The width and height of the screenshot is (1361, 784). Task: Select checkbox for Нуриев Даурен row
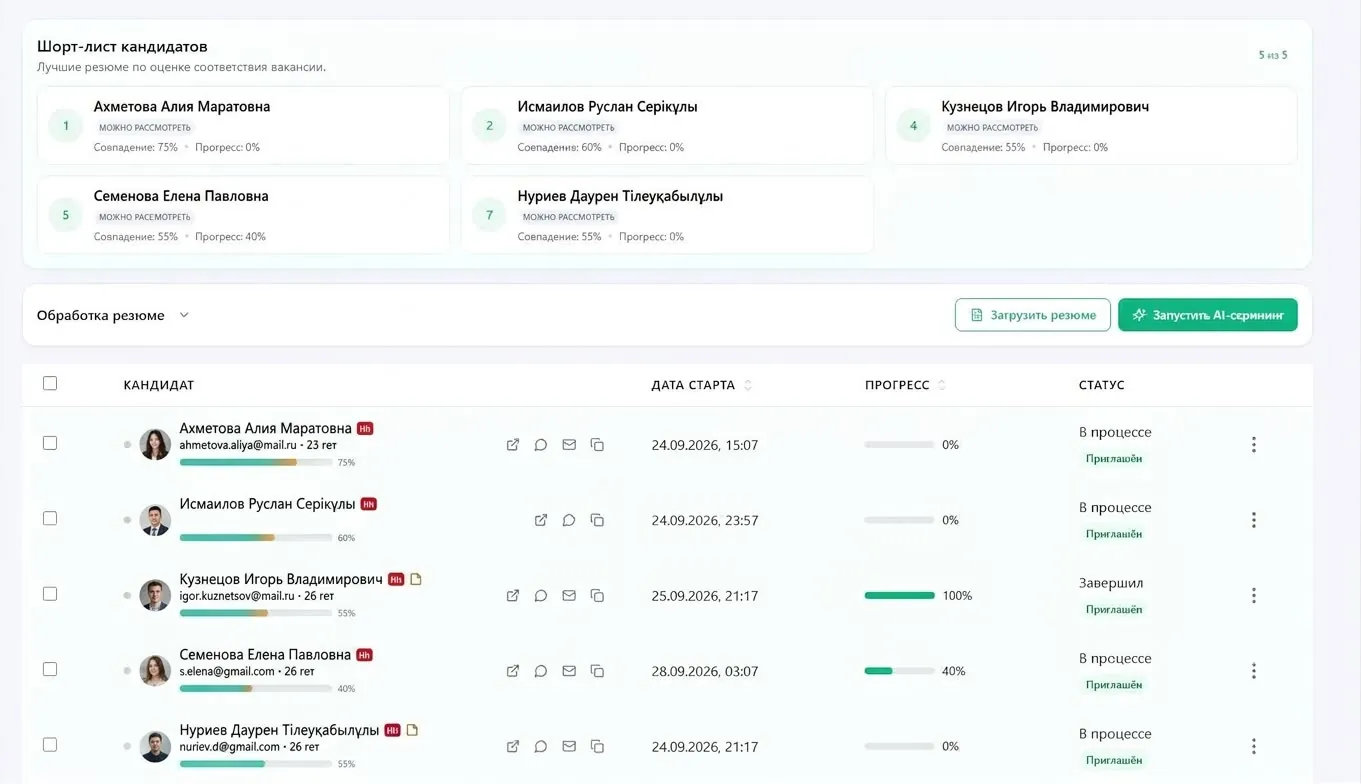50,745
